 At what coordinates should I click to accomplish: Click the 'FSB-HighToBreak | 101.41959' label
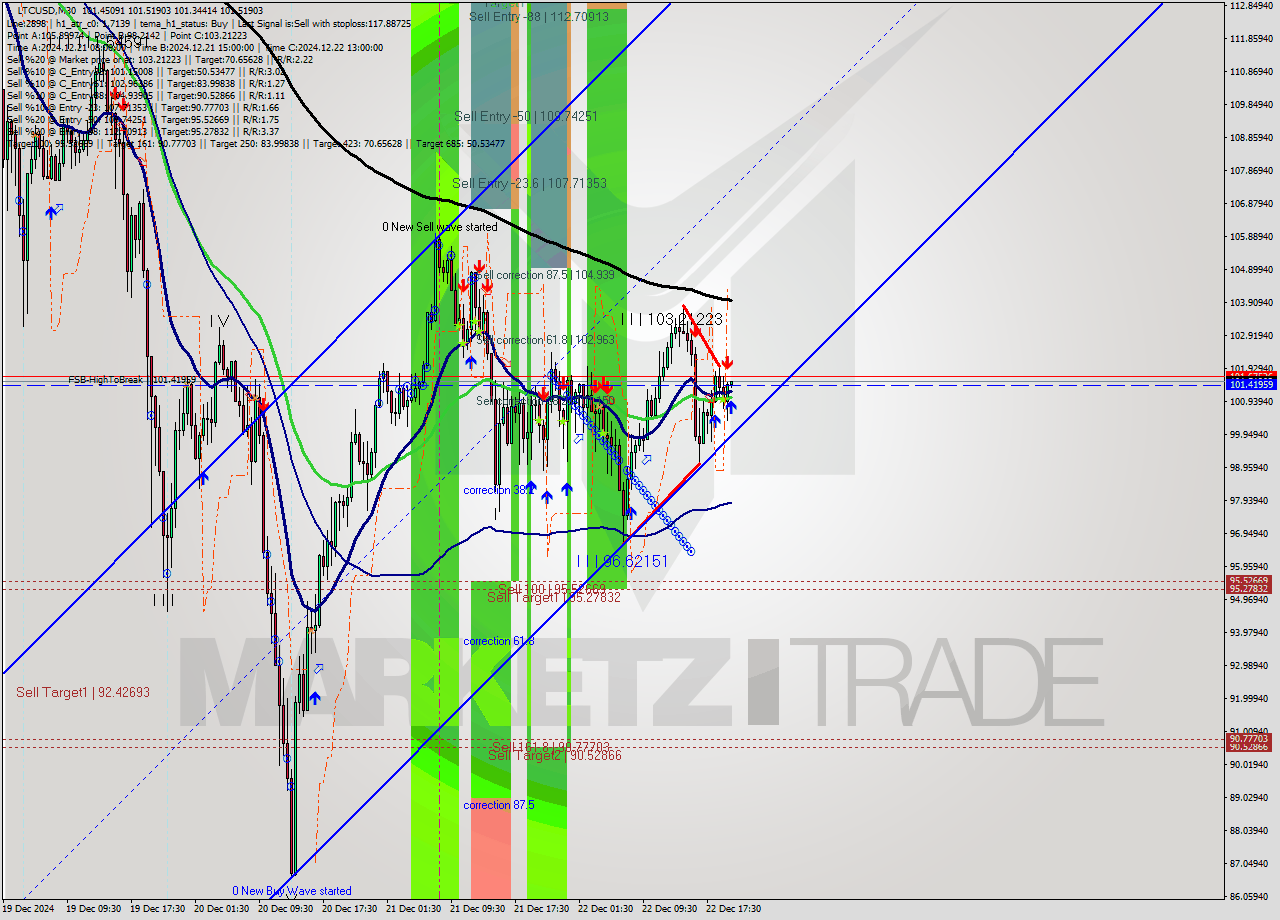coord(132,380)
